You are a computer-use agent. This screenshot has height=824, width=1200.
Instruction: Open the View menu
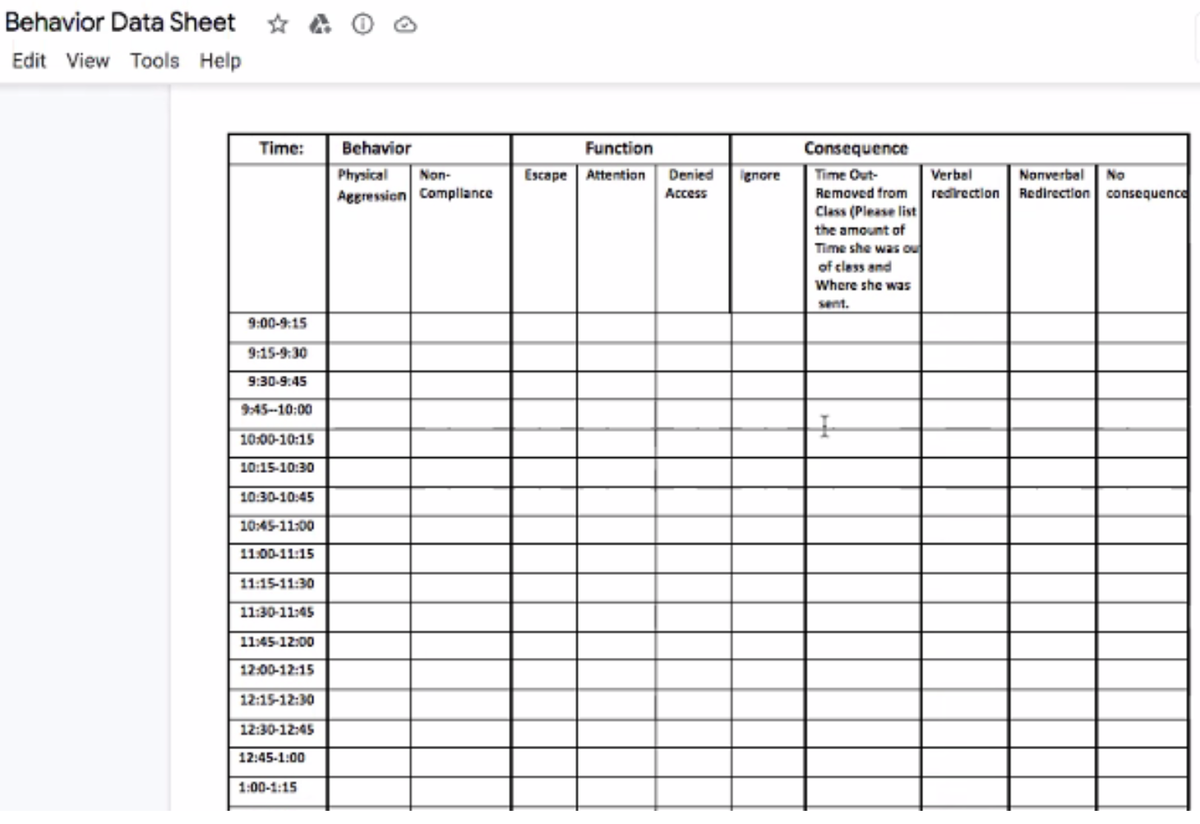click(88, 61)
